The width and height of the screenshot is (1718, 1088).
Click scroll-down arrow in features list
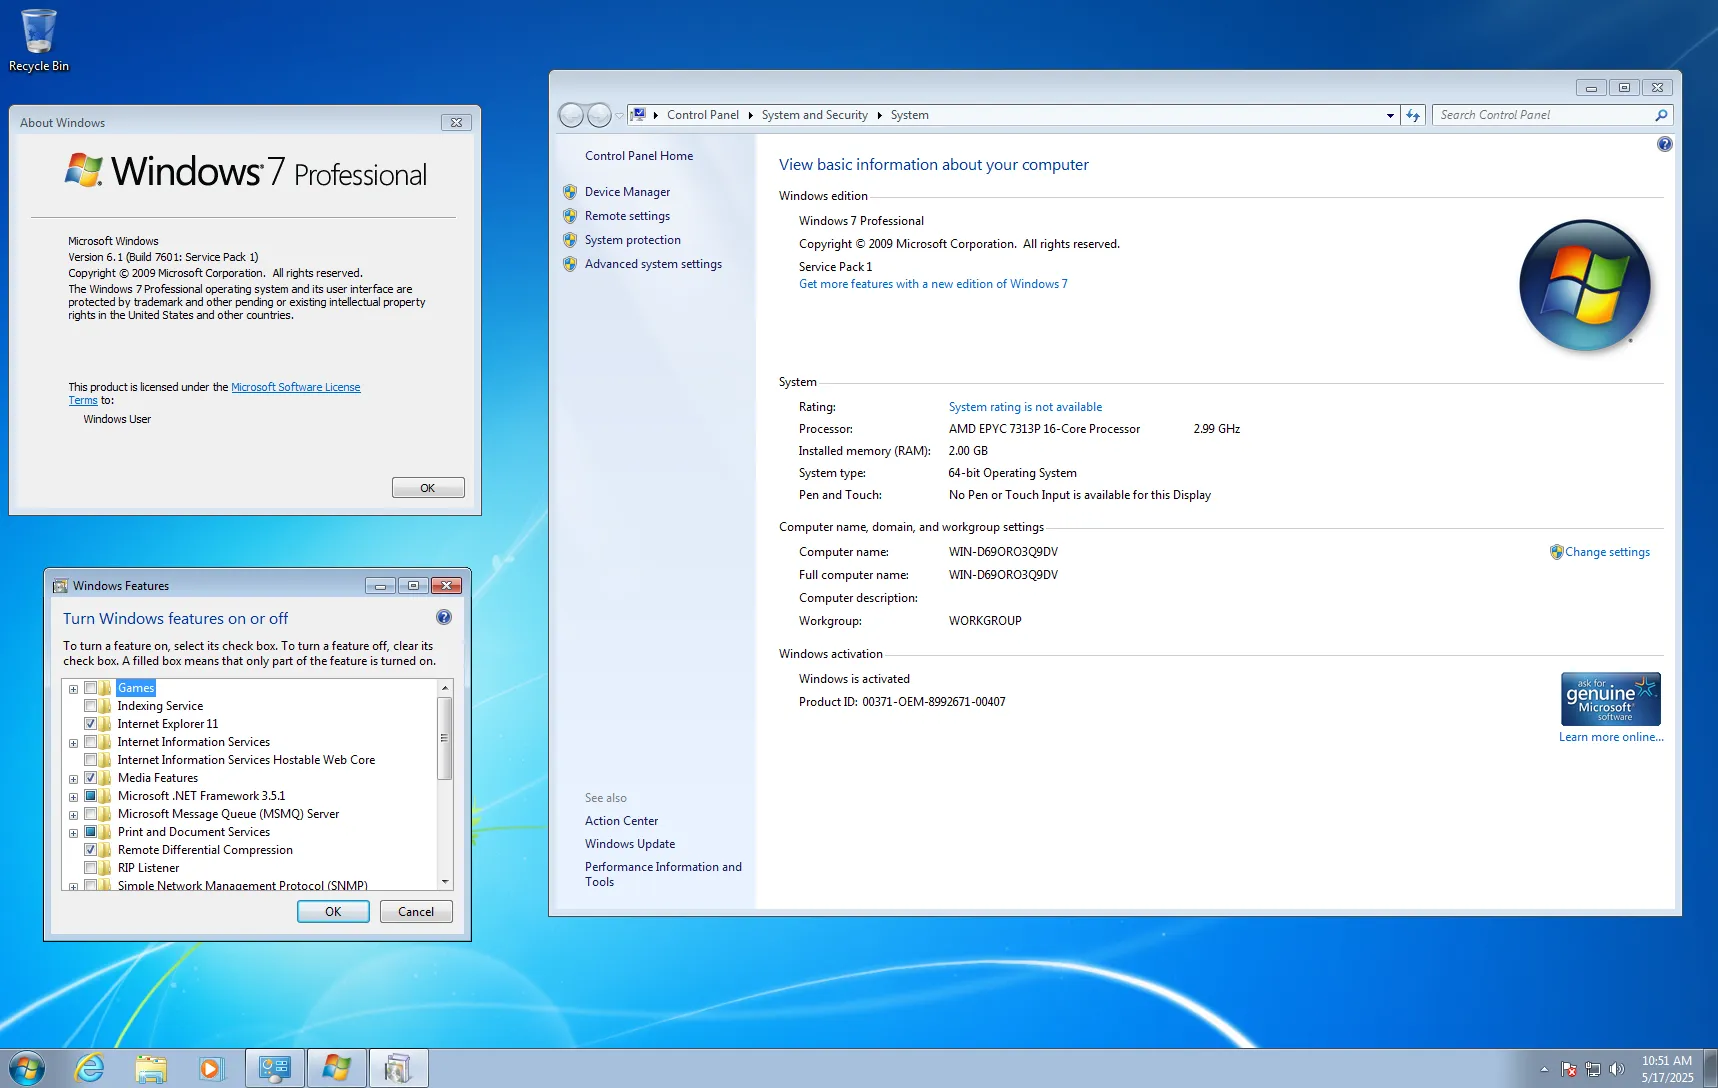(x=445, y=882)
